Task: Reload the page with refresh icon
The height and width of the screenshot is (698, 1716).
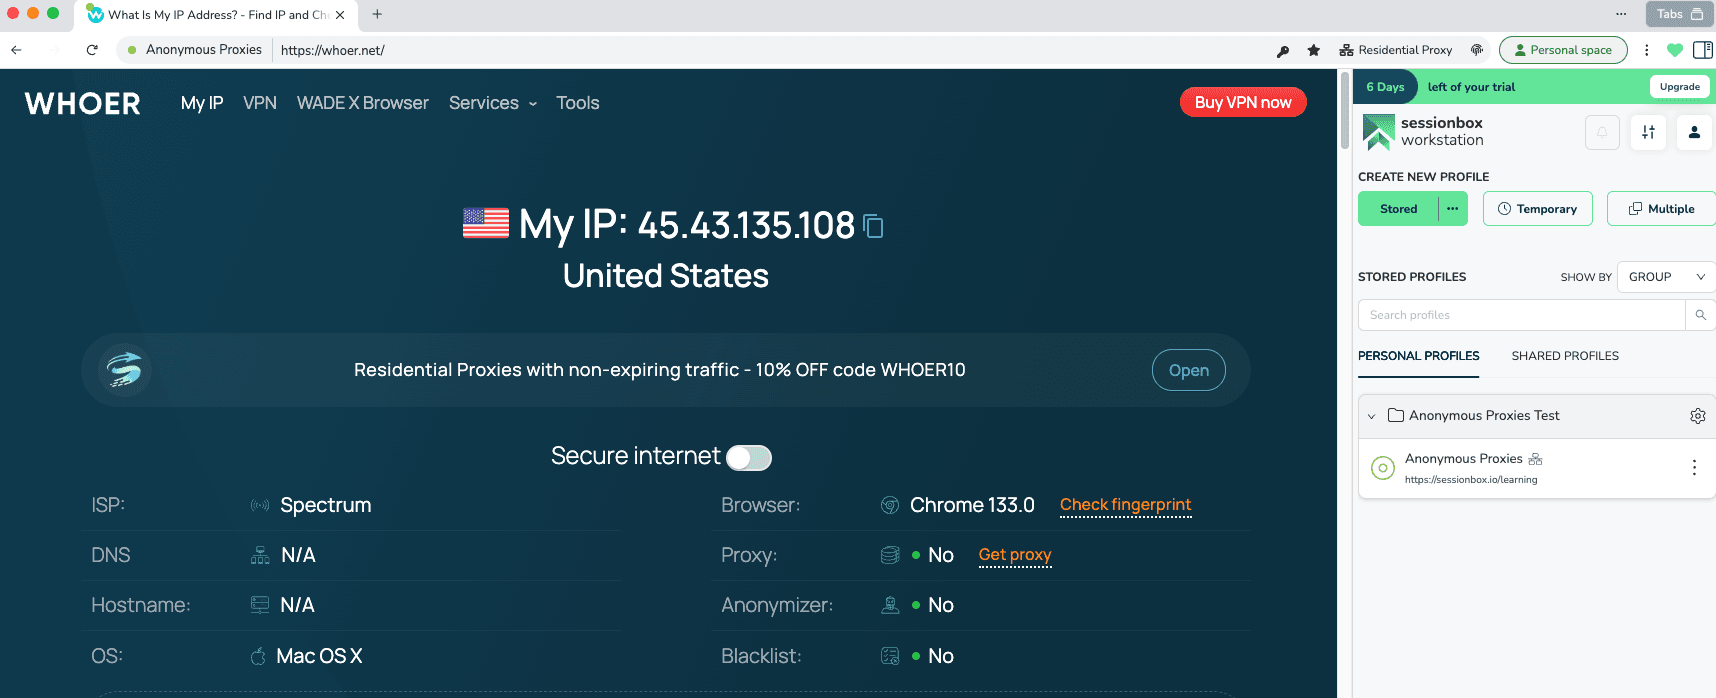Action: click(x=92, y=50)
